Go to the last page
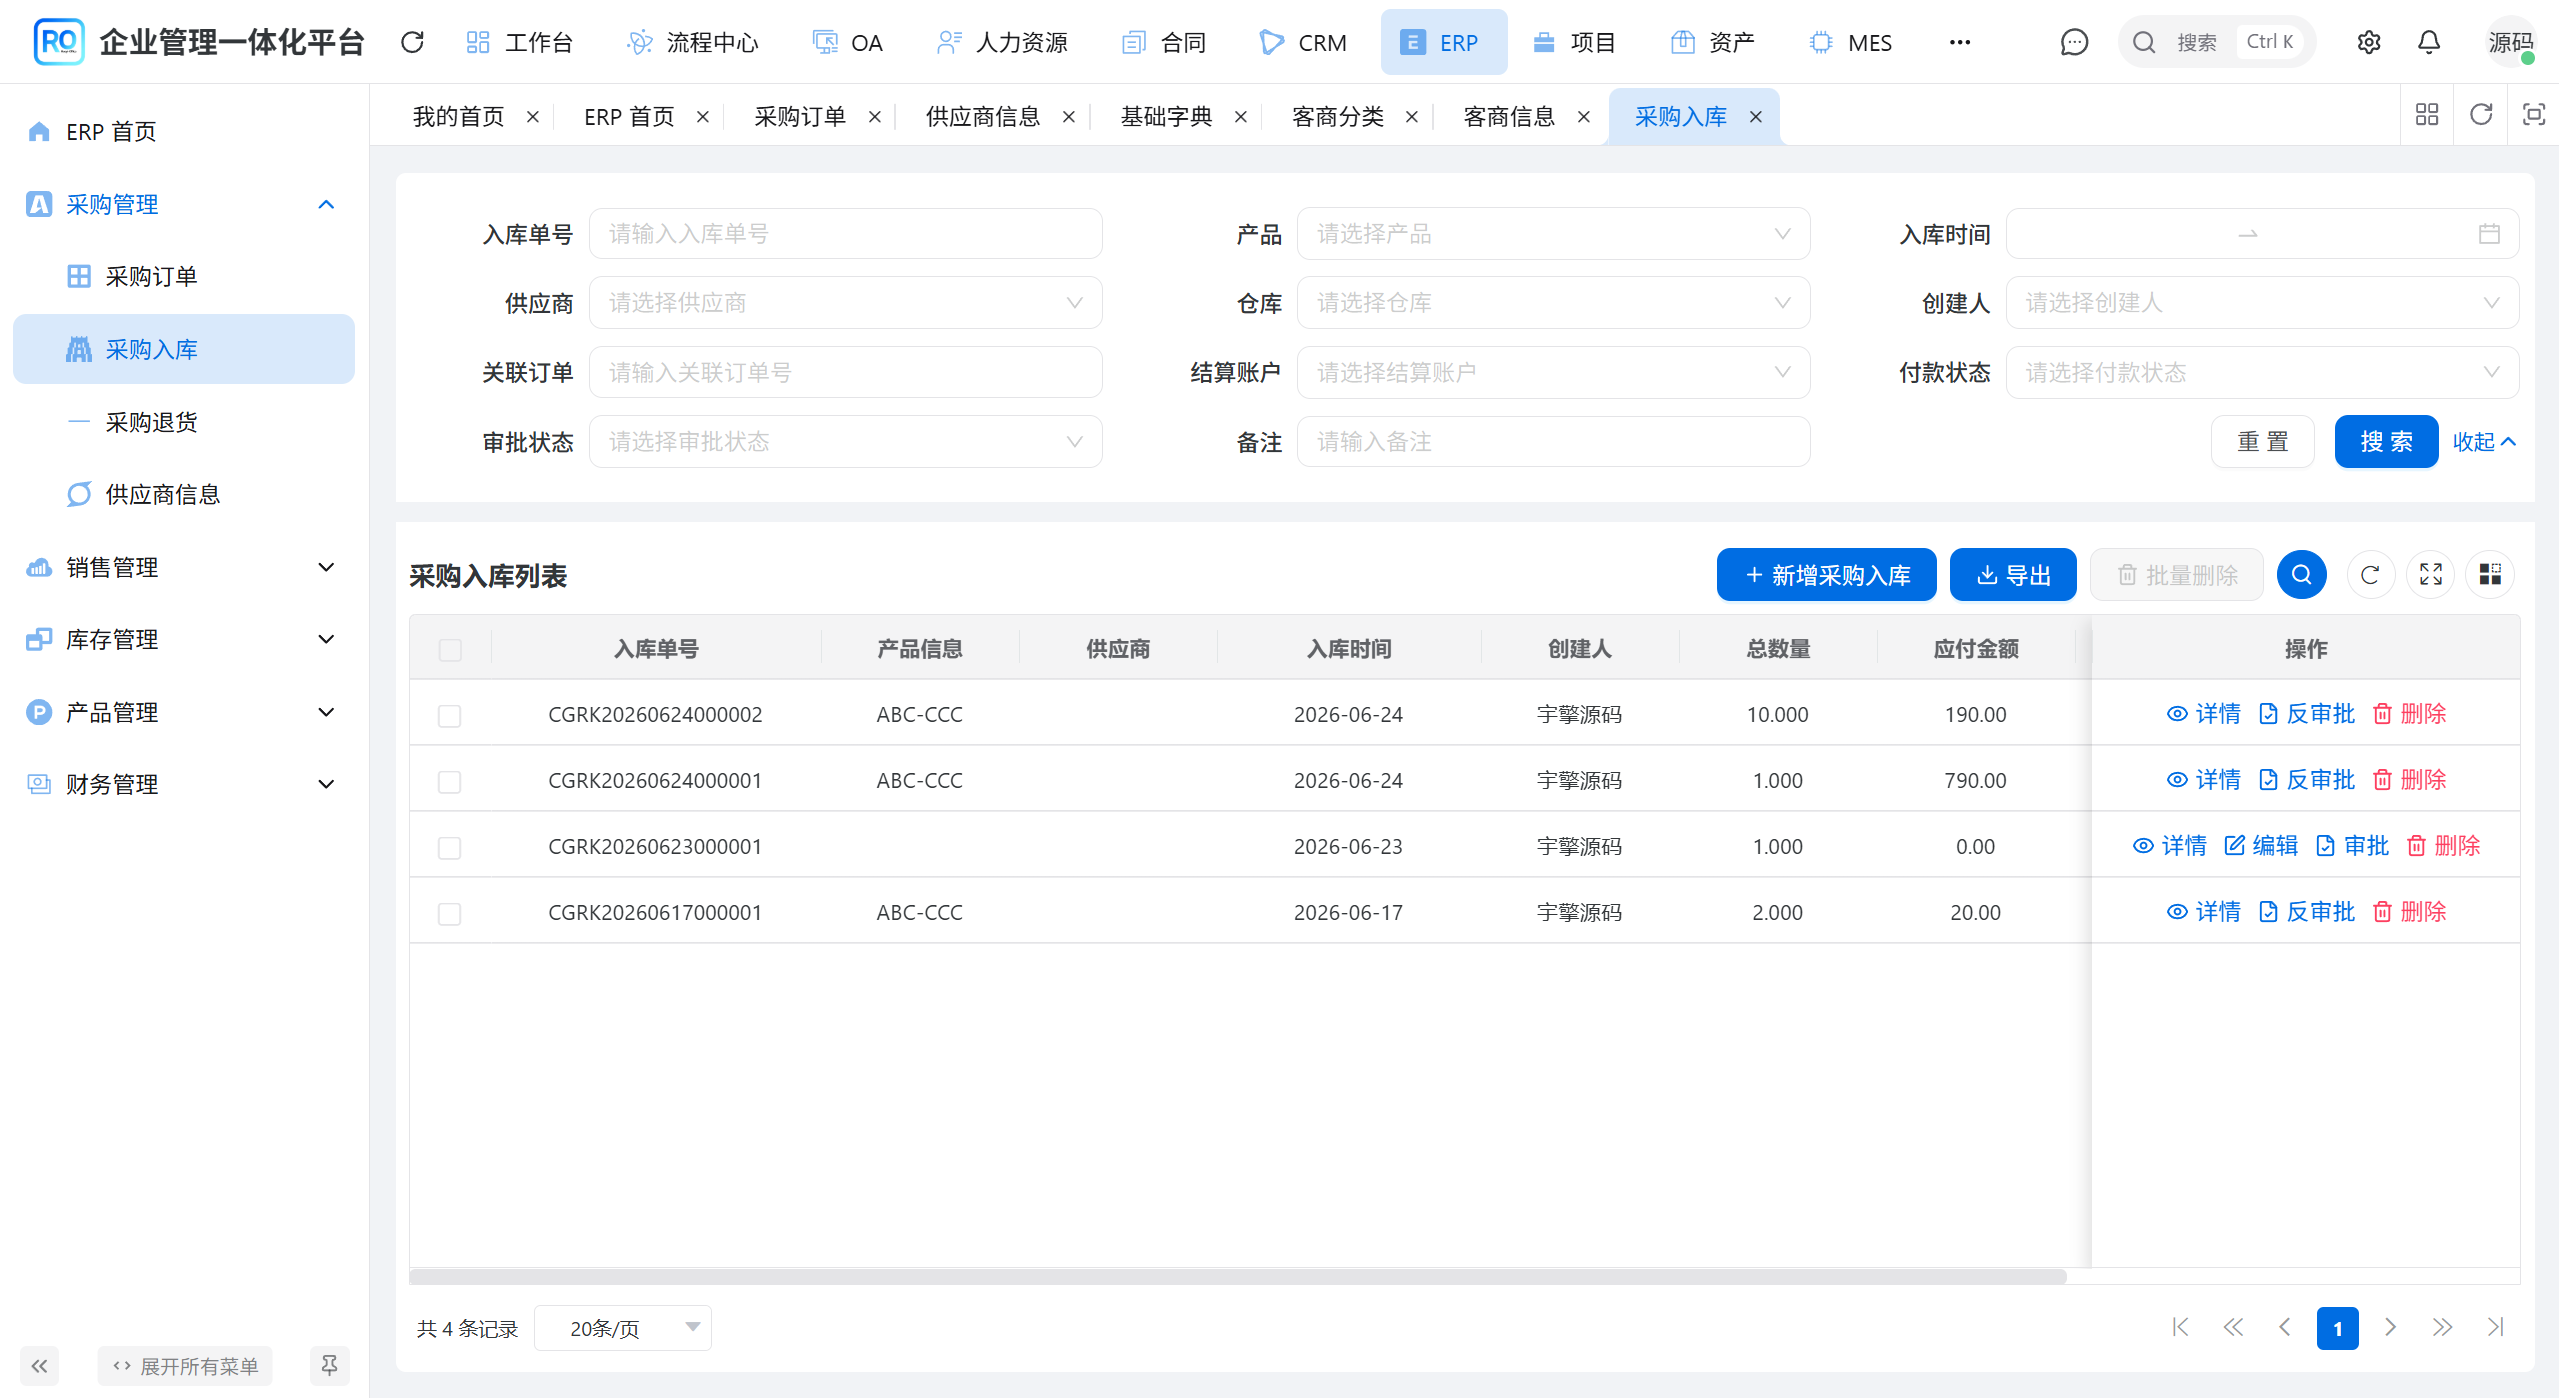Screen dimensions: 2559x1398 click(x=2495, y=1327)
